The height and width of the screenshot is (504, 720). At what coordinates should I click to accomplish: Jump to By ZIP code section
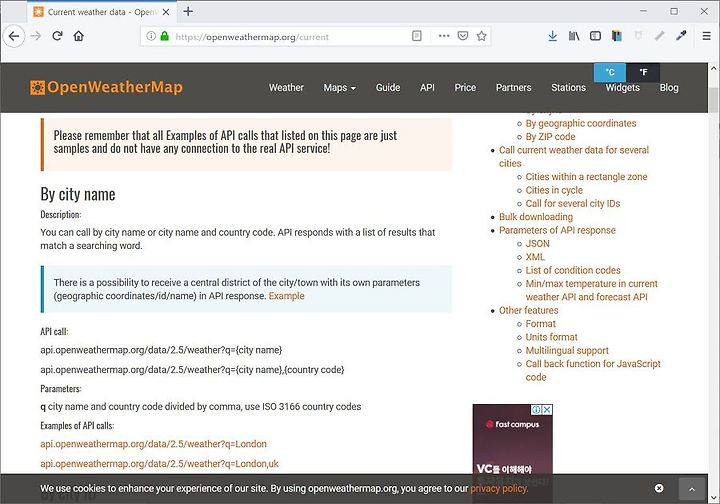click(x=550, y=137)
